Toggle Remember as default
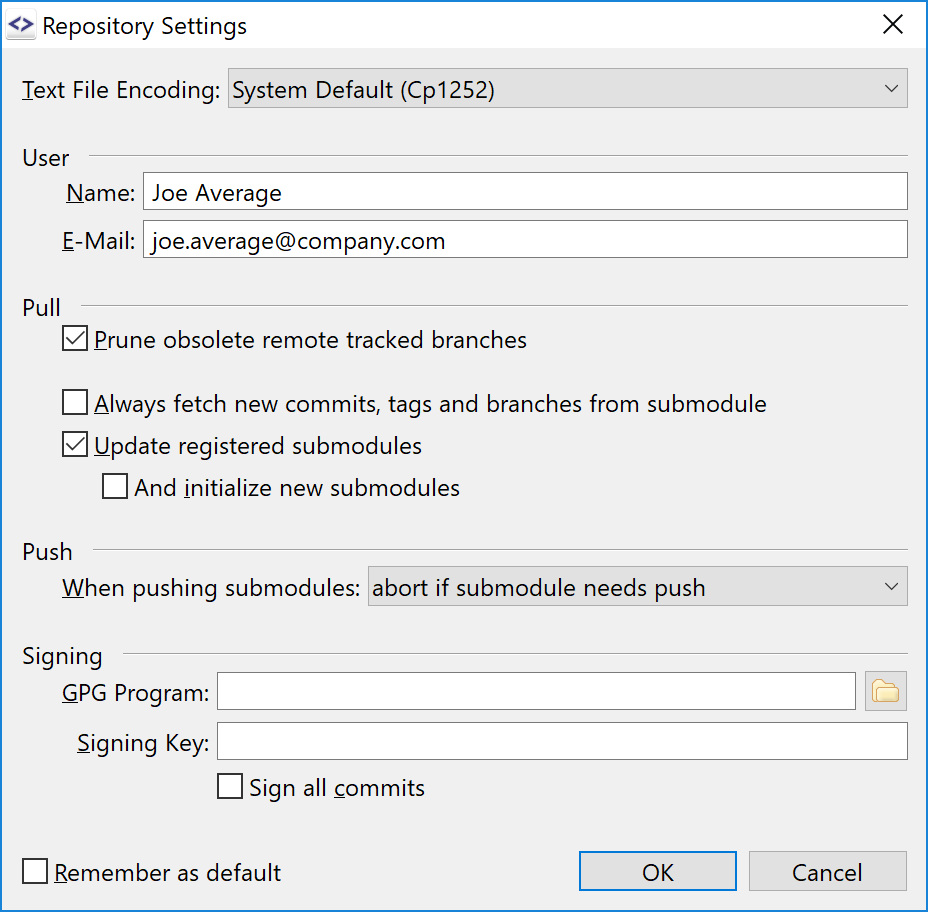 click(x=35, y=871)
